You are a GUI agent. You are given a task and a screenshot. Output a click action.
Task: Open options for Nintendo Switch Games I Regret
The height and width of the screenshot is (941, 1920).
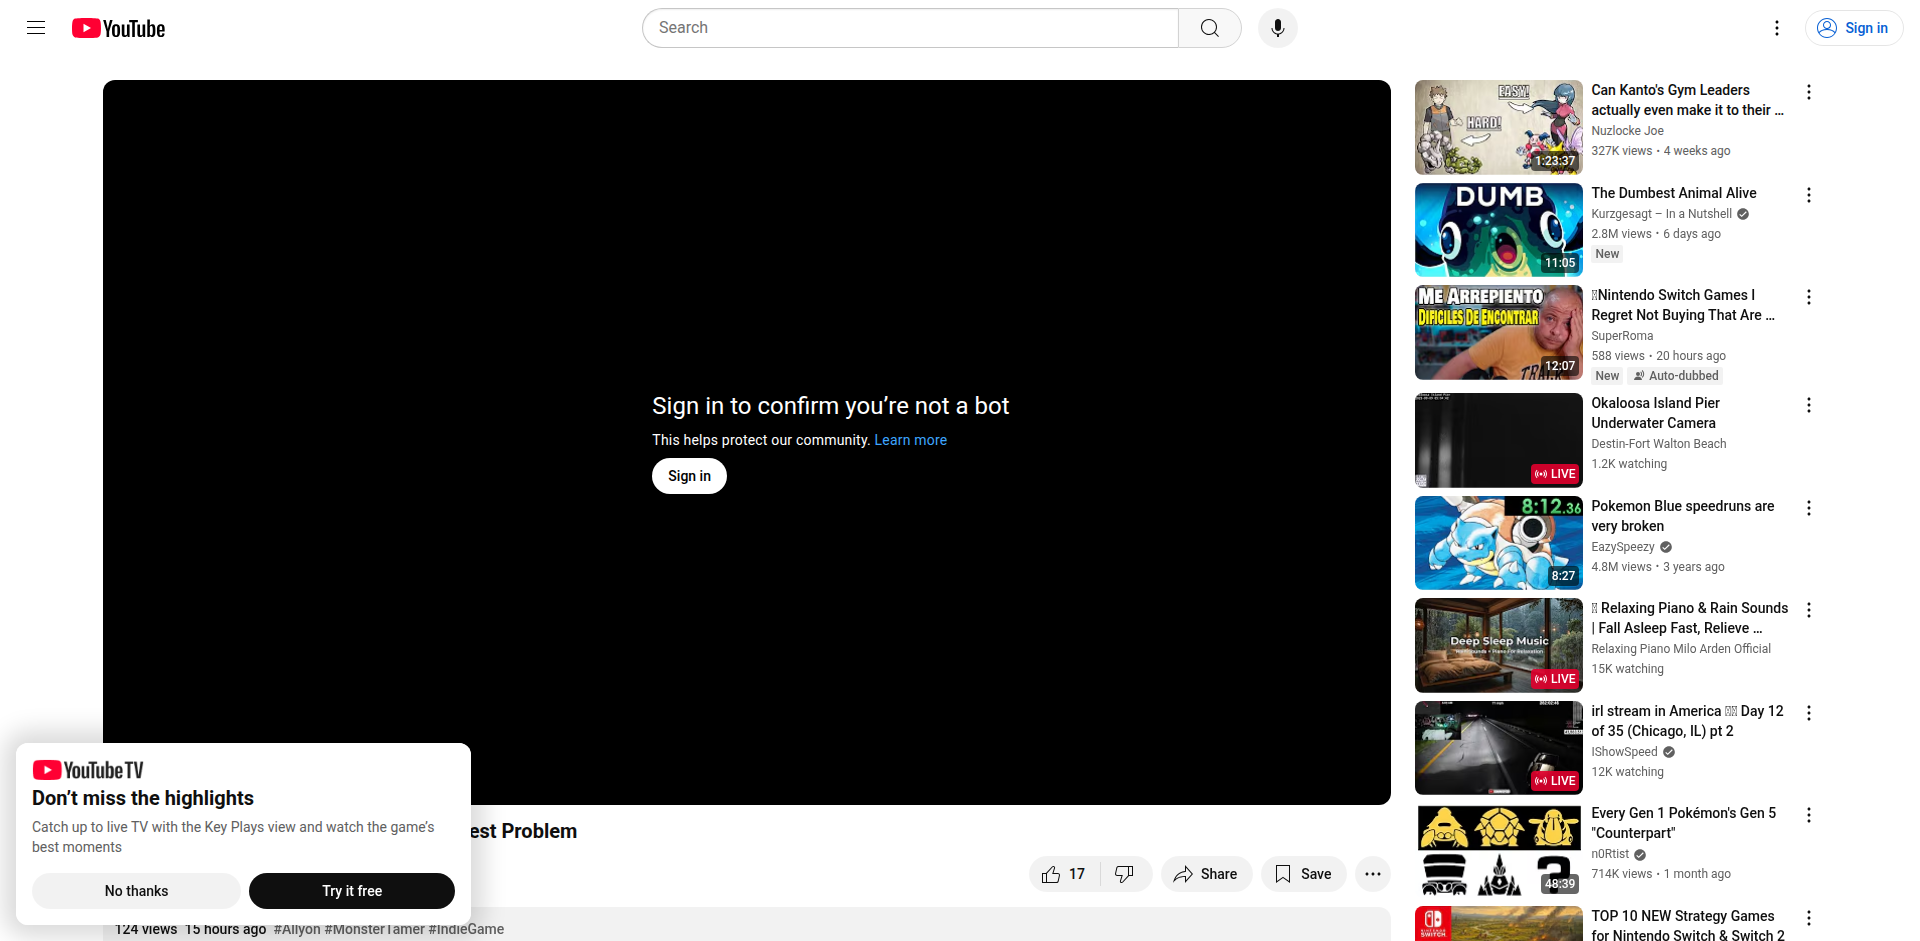pos(1808,297)
